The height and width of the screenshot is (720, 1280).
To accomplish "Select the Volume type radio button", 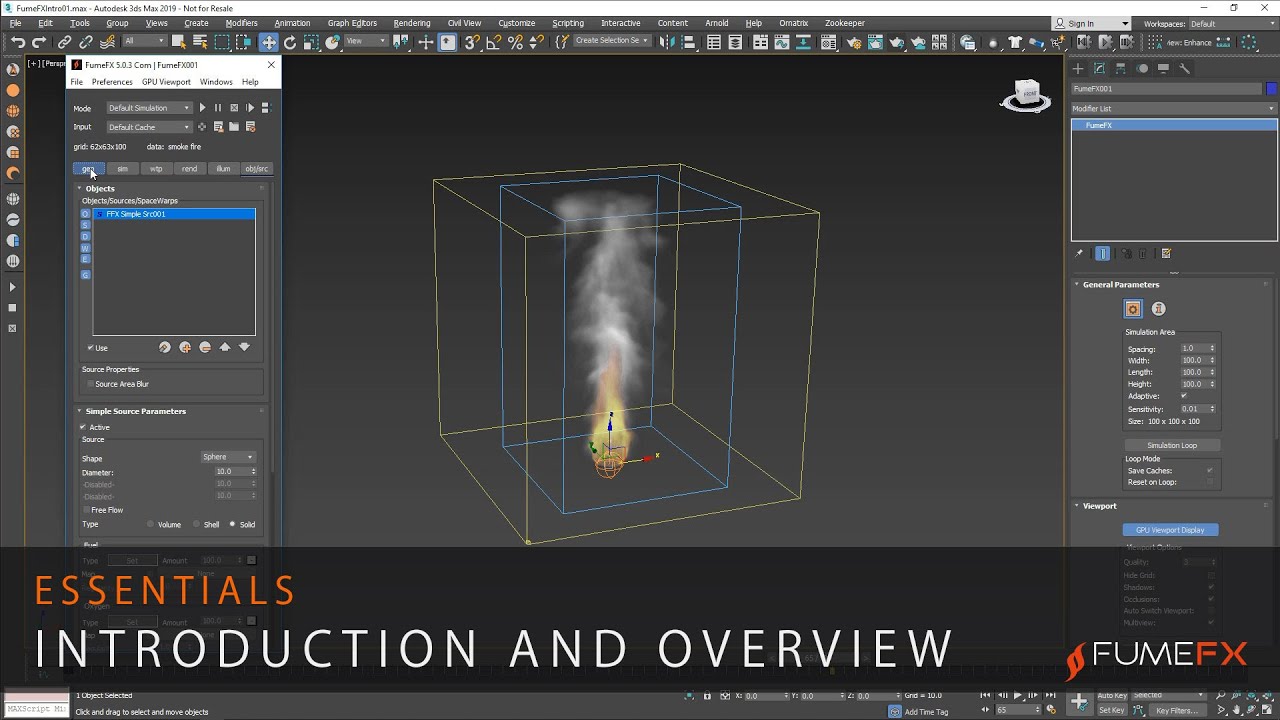I will pos(151,524).
